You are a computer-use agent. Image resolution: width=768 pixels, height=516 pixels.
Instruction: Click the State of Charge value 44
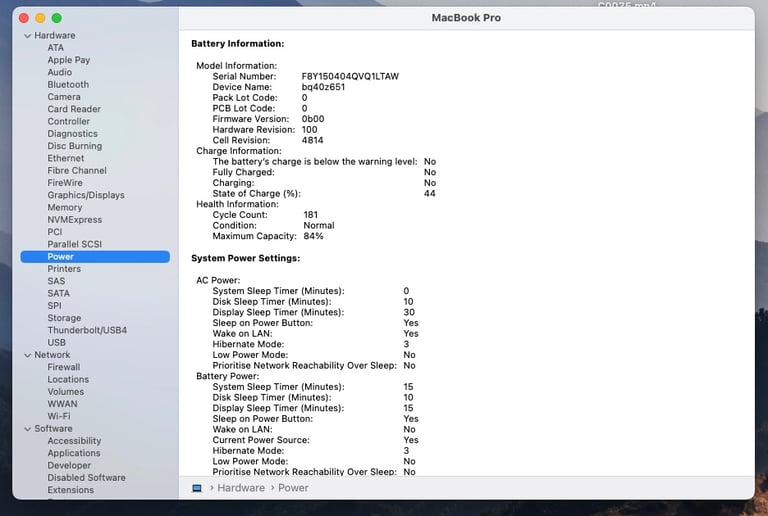click(430, 194)
